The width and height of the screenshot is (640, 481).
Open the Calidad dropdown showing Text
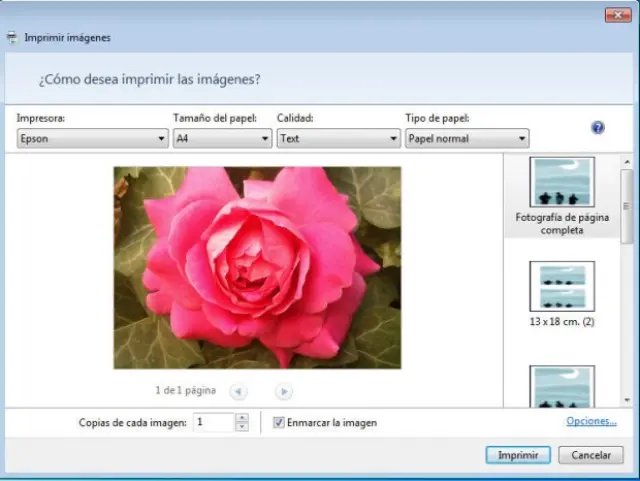tap(338, 139)
